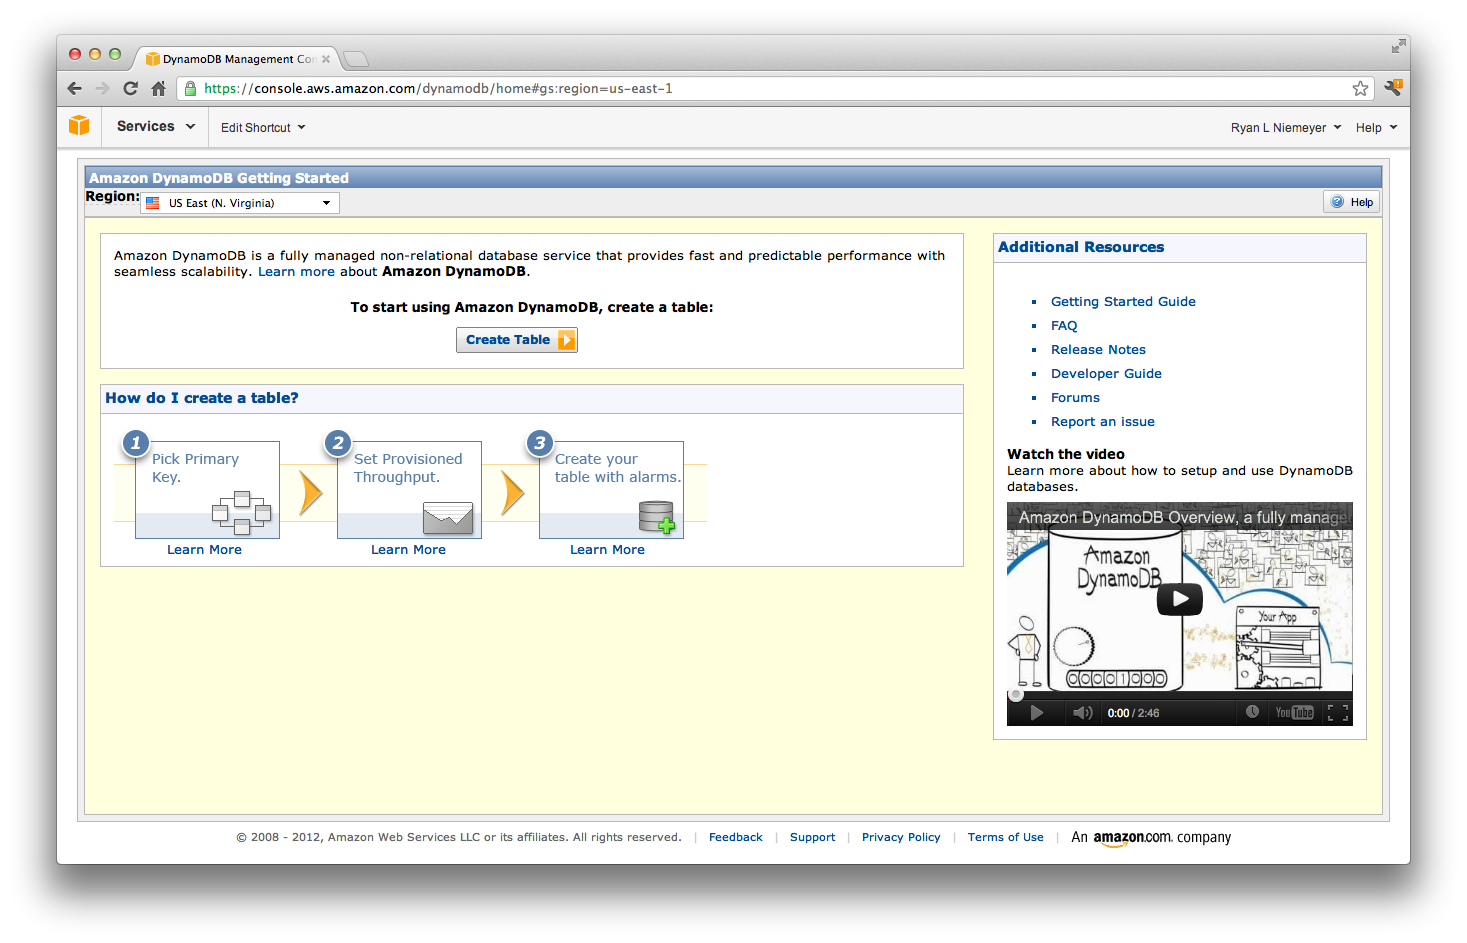Toggle the bookmark star in the address bar
The width and height of the screenshot is (1467, 943).
1360,88
